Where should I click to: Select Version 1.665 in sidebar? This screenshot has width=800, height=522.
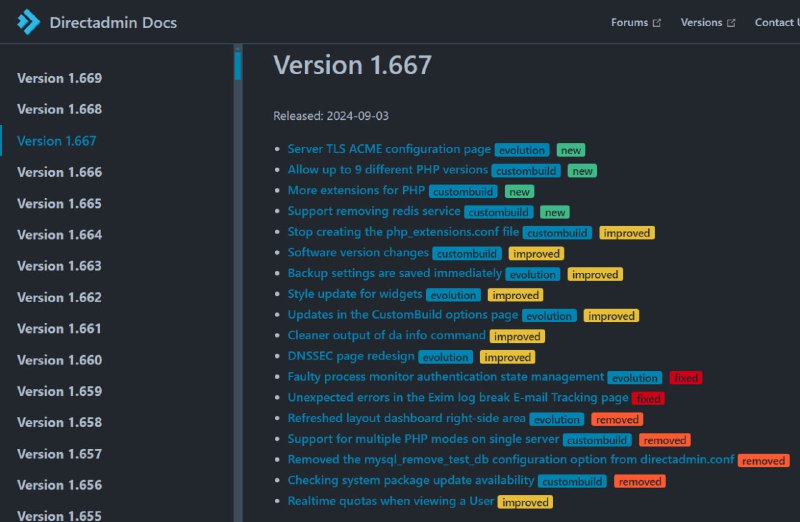pyautogui.click(x=59, y=204)
